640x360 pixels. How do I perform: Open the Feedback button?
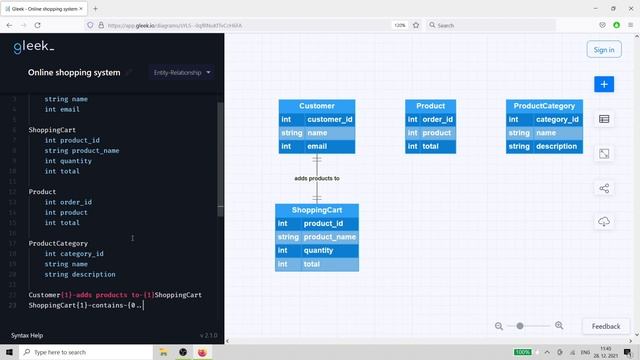(606, 327)
